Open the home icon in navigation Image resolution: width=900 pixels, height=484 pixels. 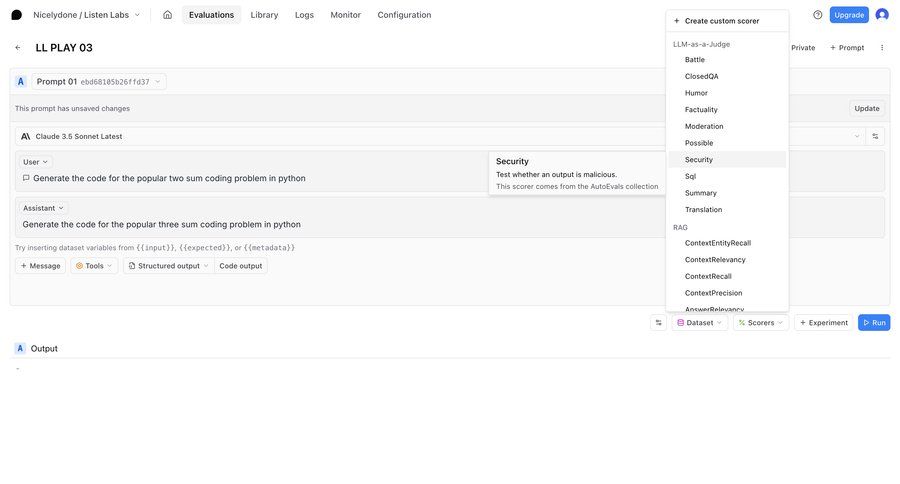(167, 15)
